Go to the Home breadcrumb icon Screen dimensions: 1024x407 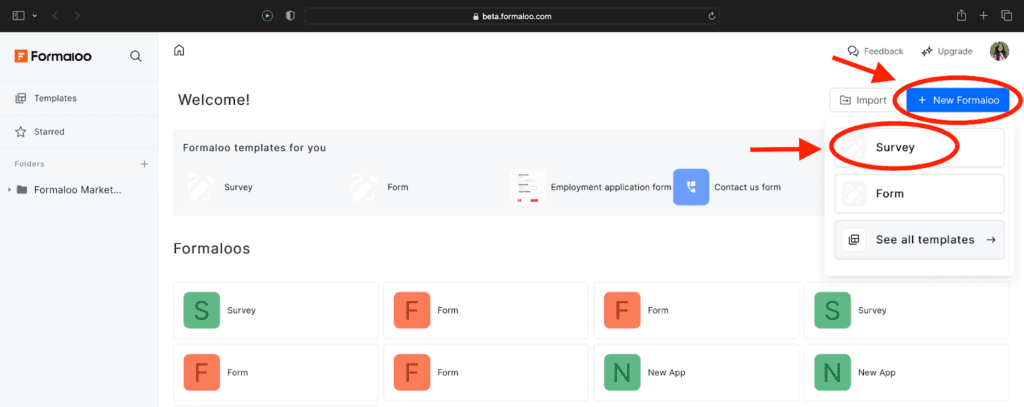179,50
